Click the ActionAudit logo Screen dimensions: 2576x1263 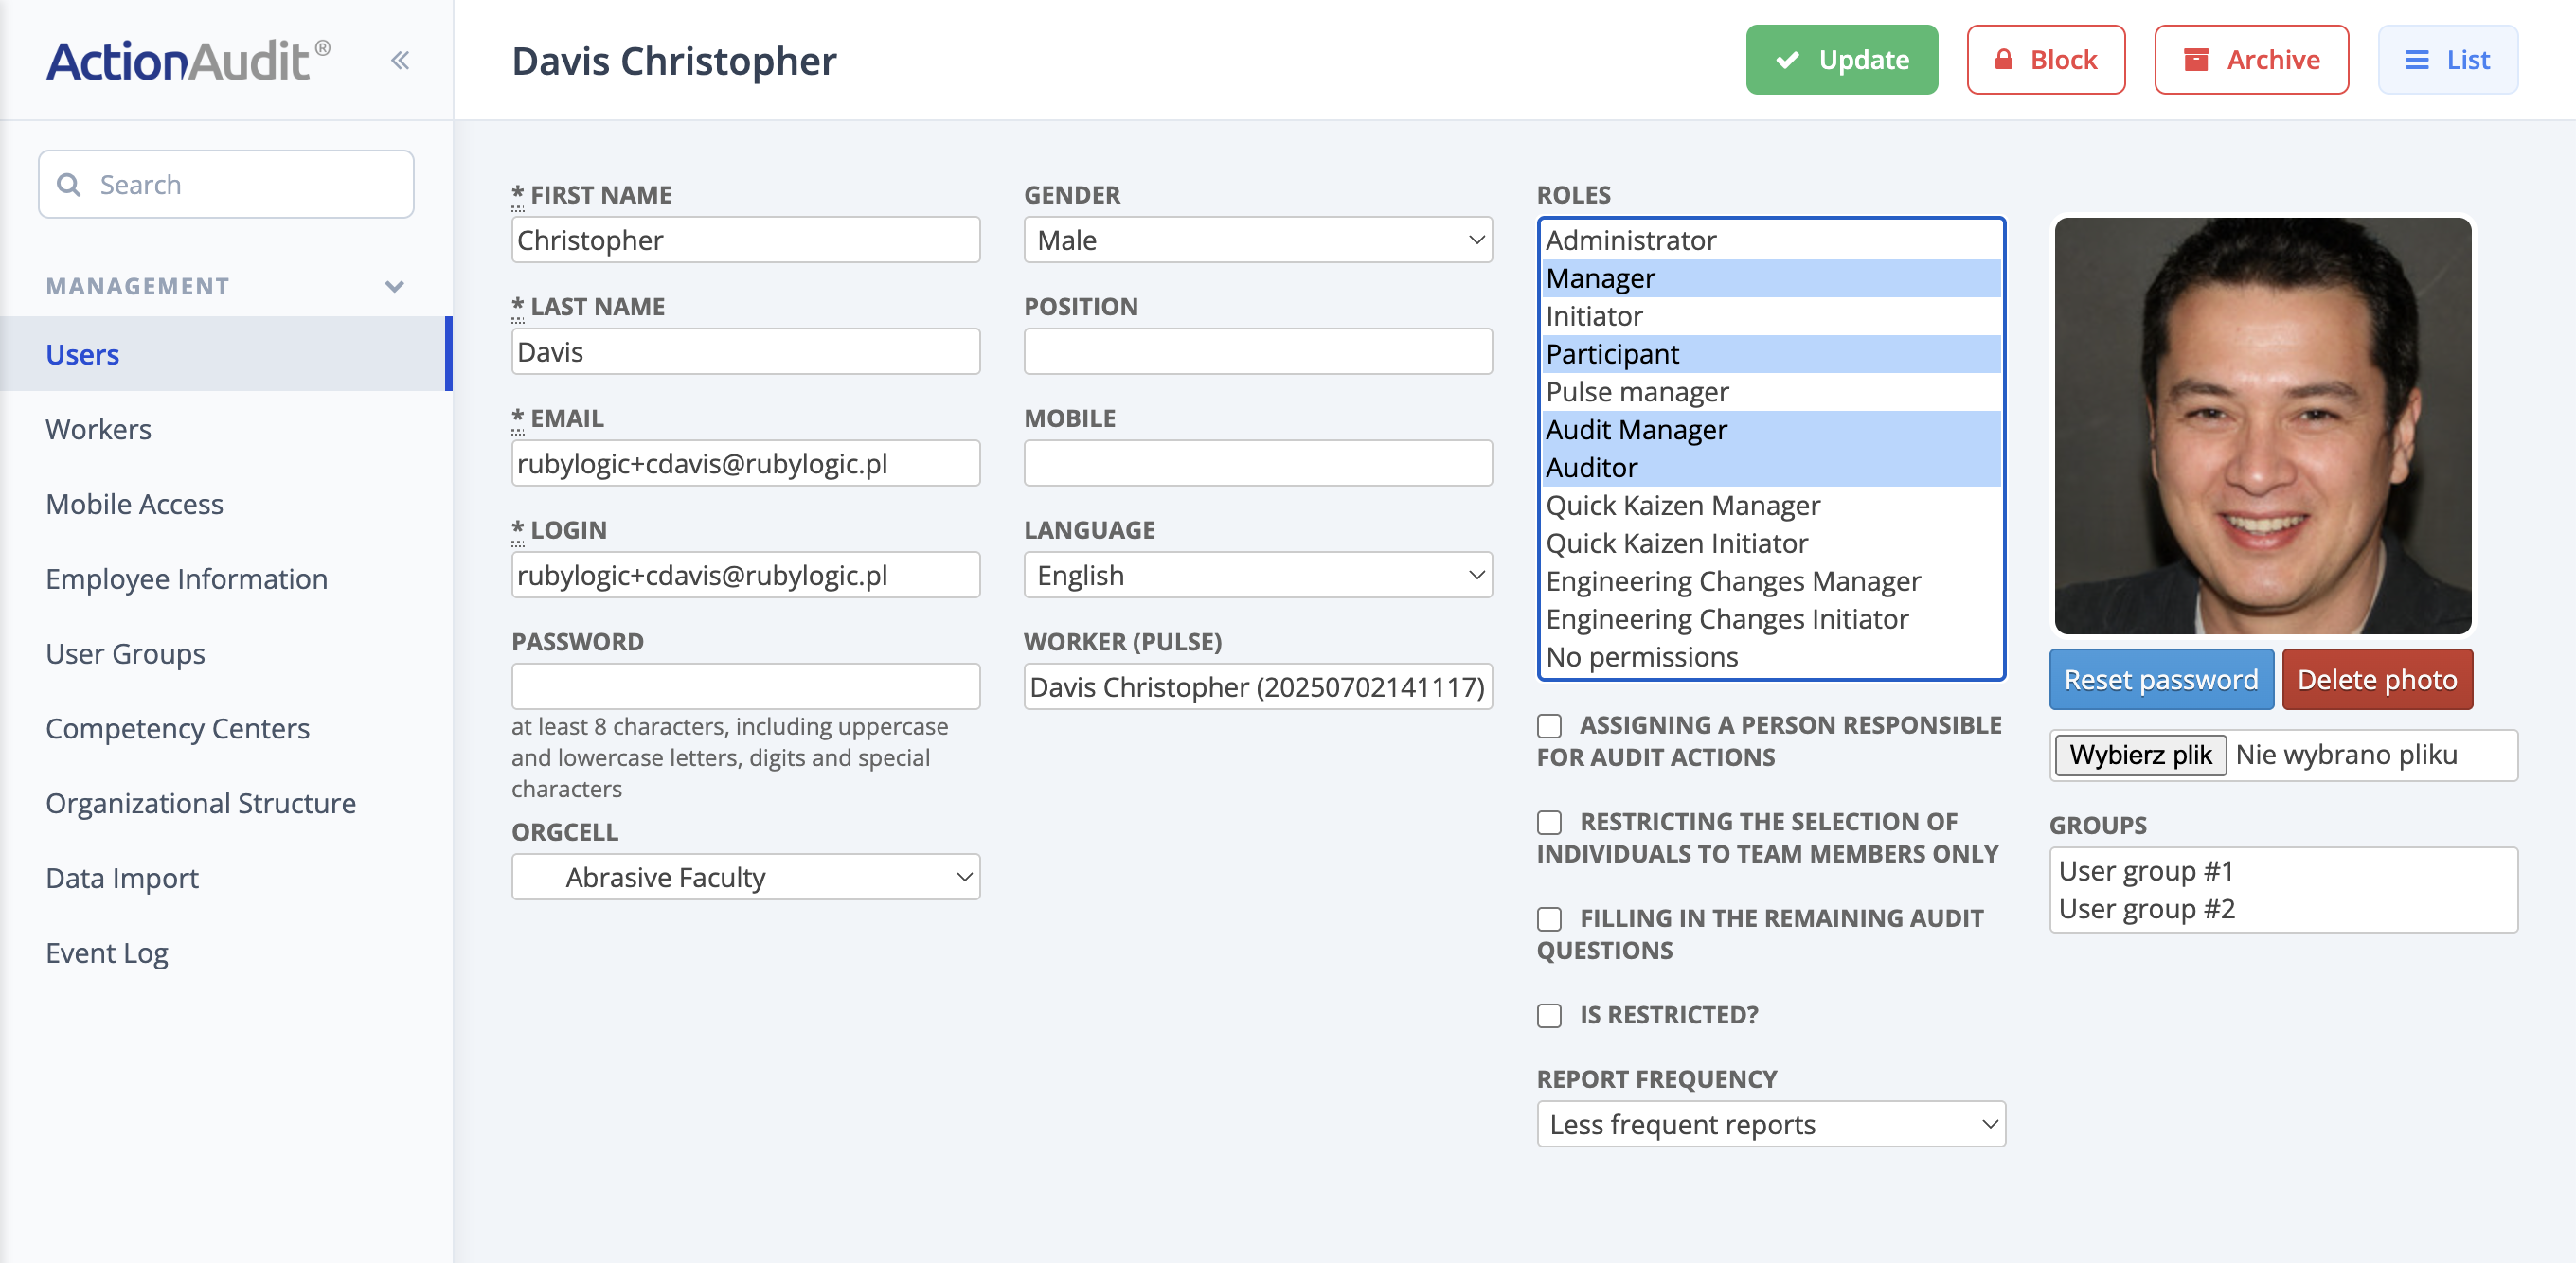click(185, 56)
